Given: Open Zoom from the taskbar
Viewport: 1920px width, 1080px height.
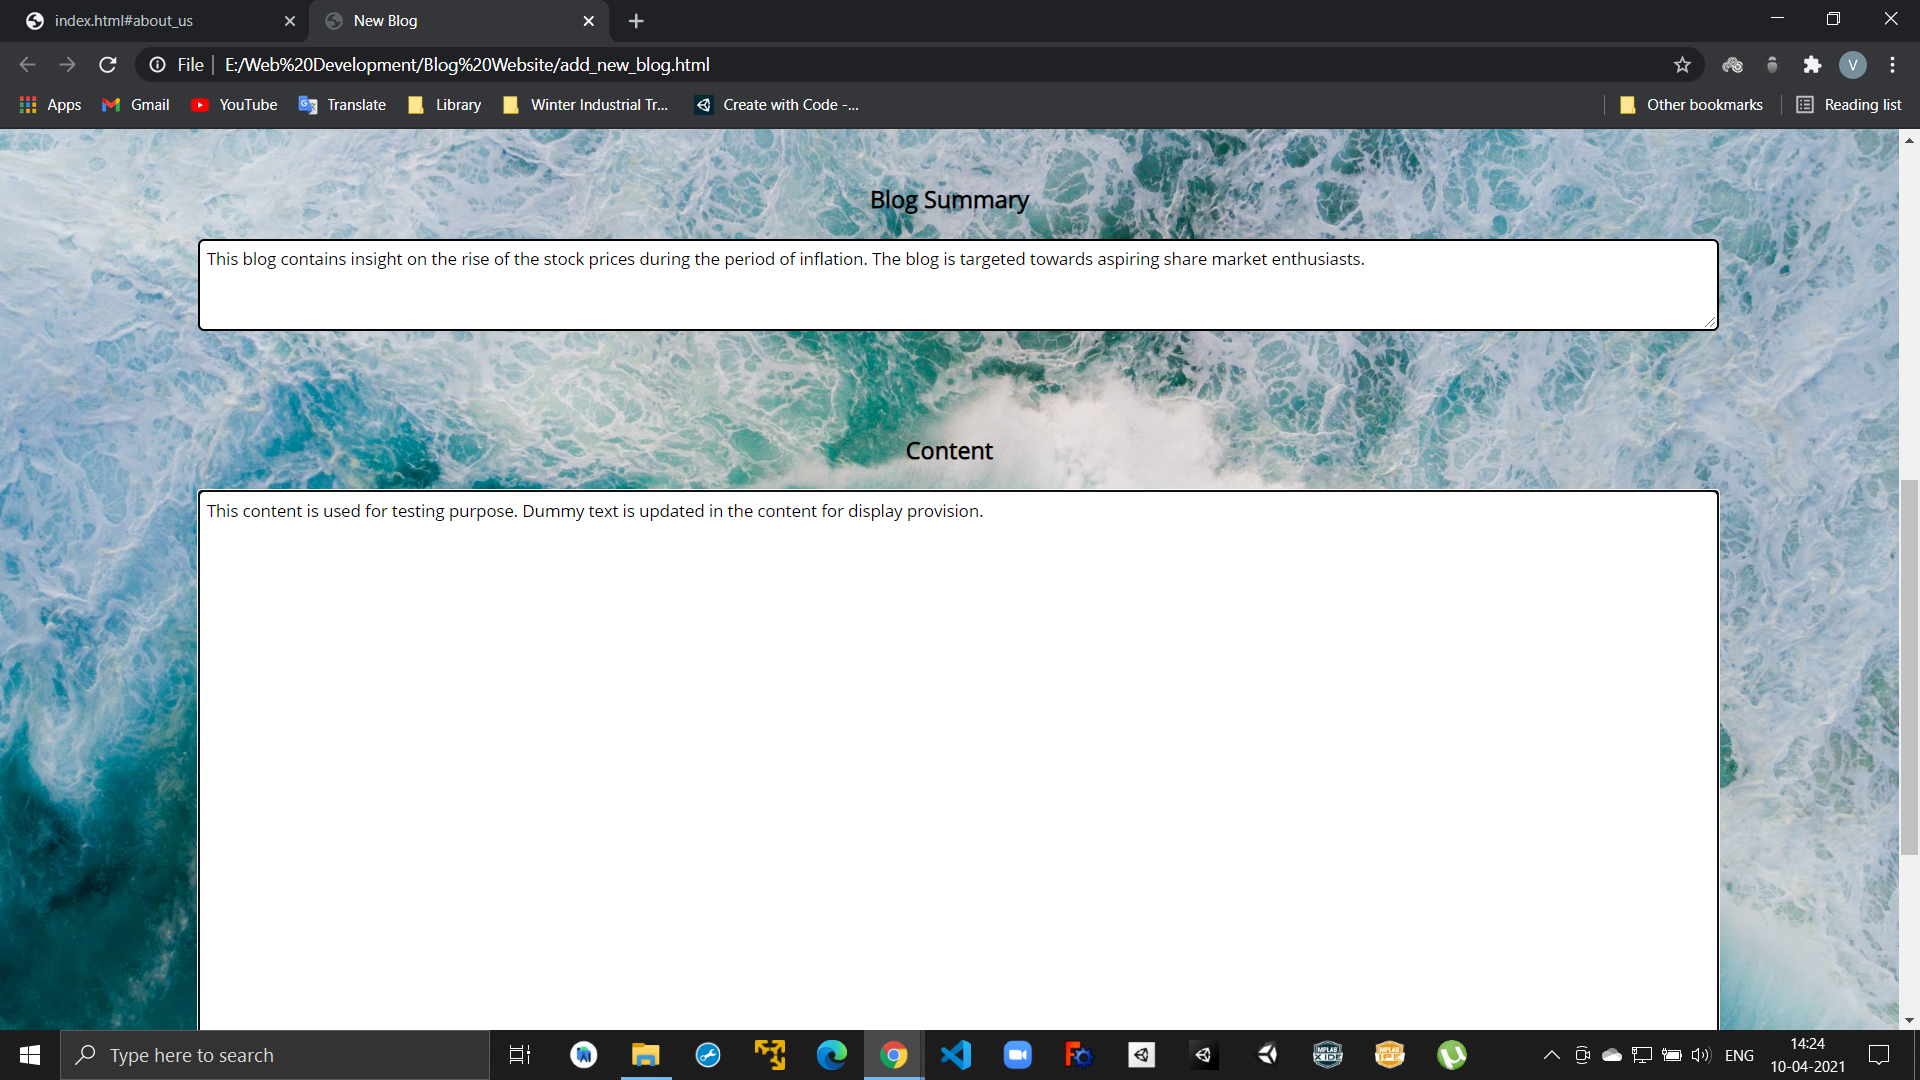Looking at the screenshot, I should [x=1018, y=1055].
